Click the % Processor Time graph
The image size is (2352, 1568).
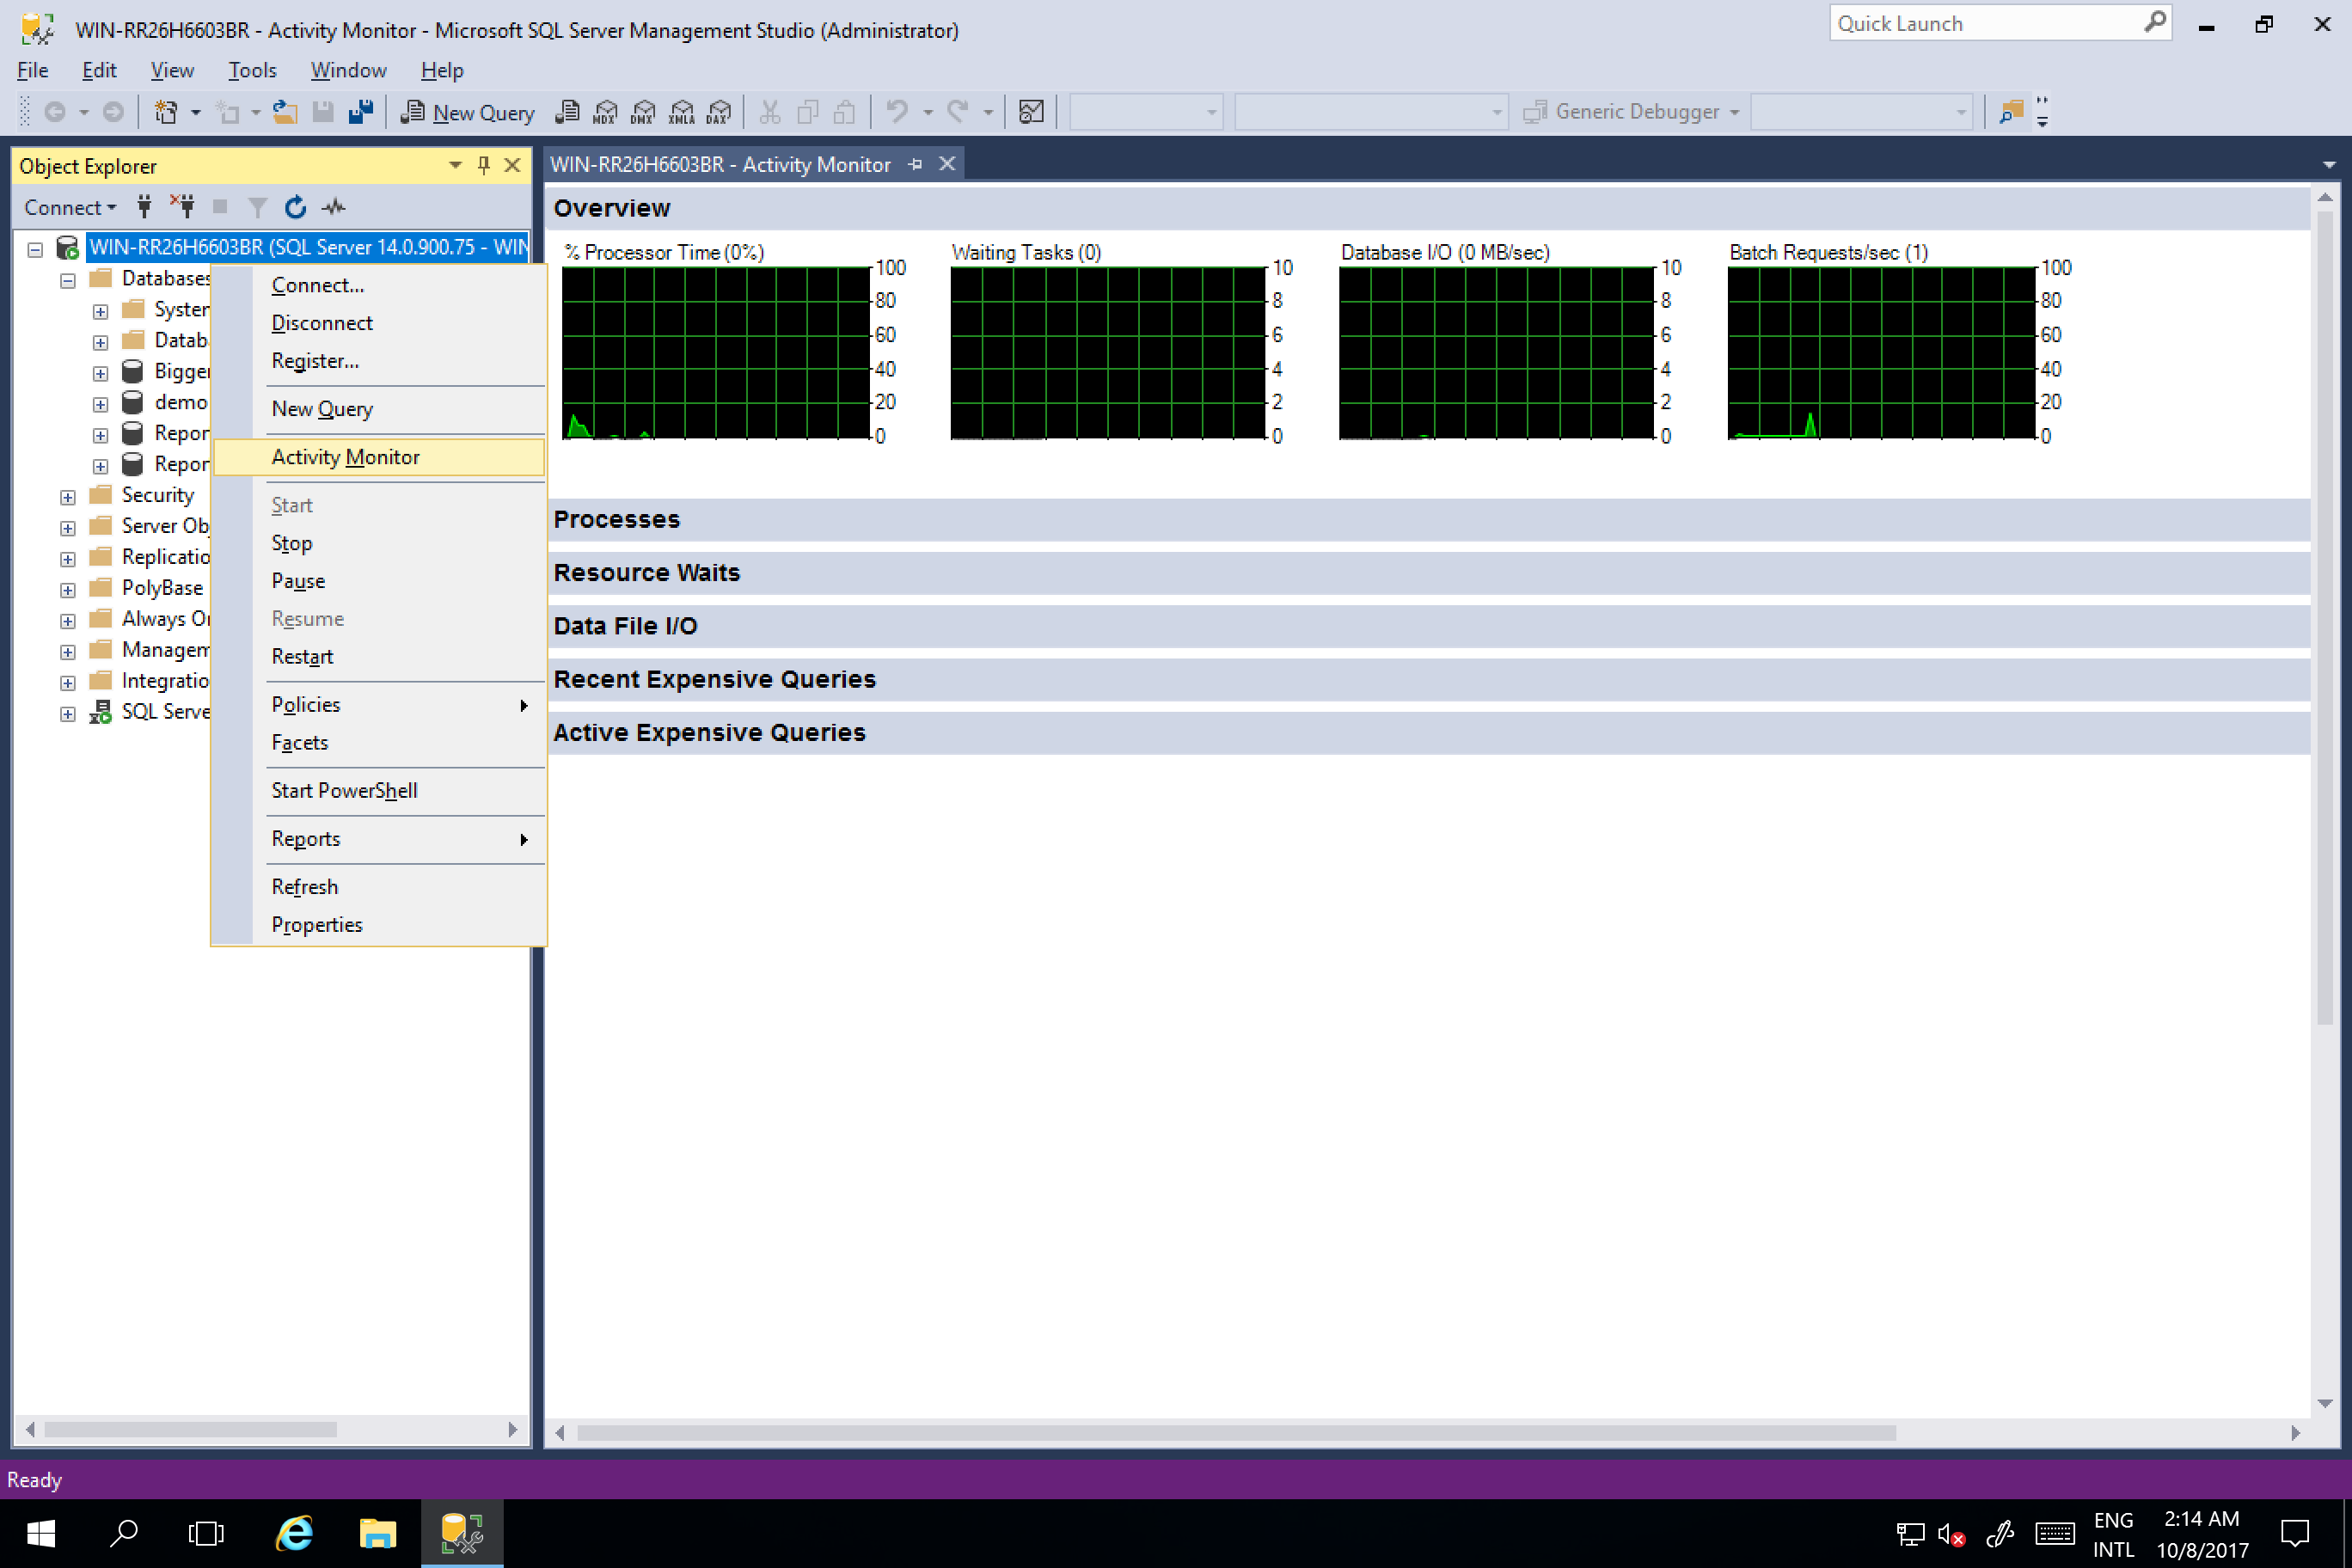[x=716, y=353]
